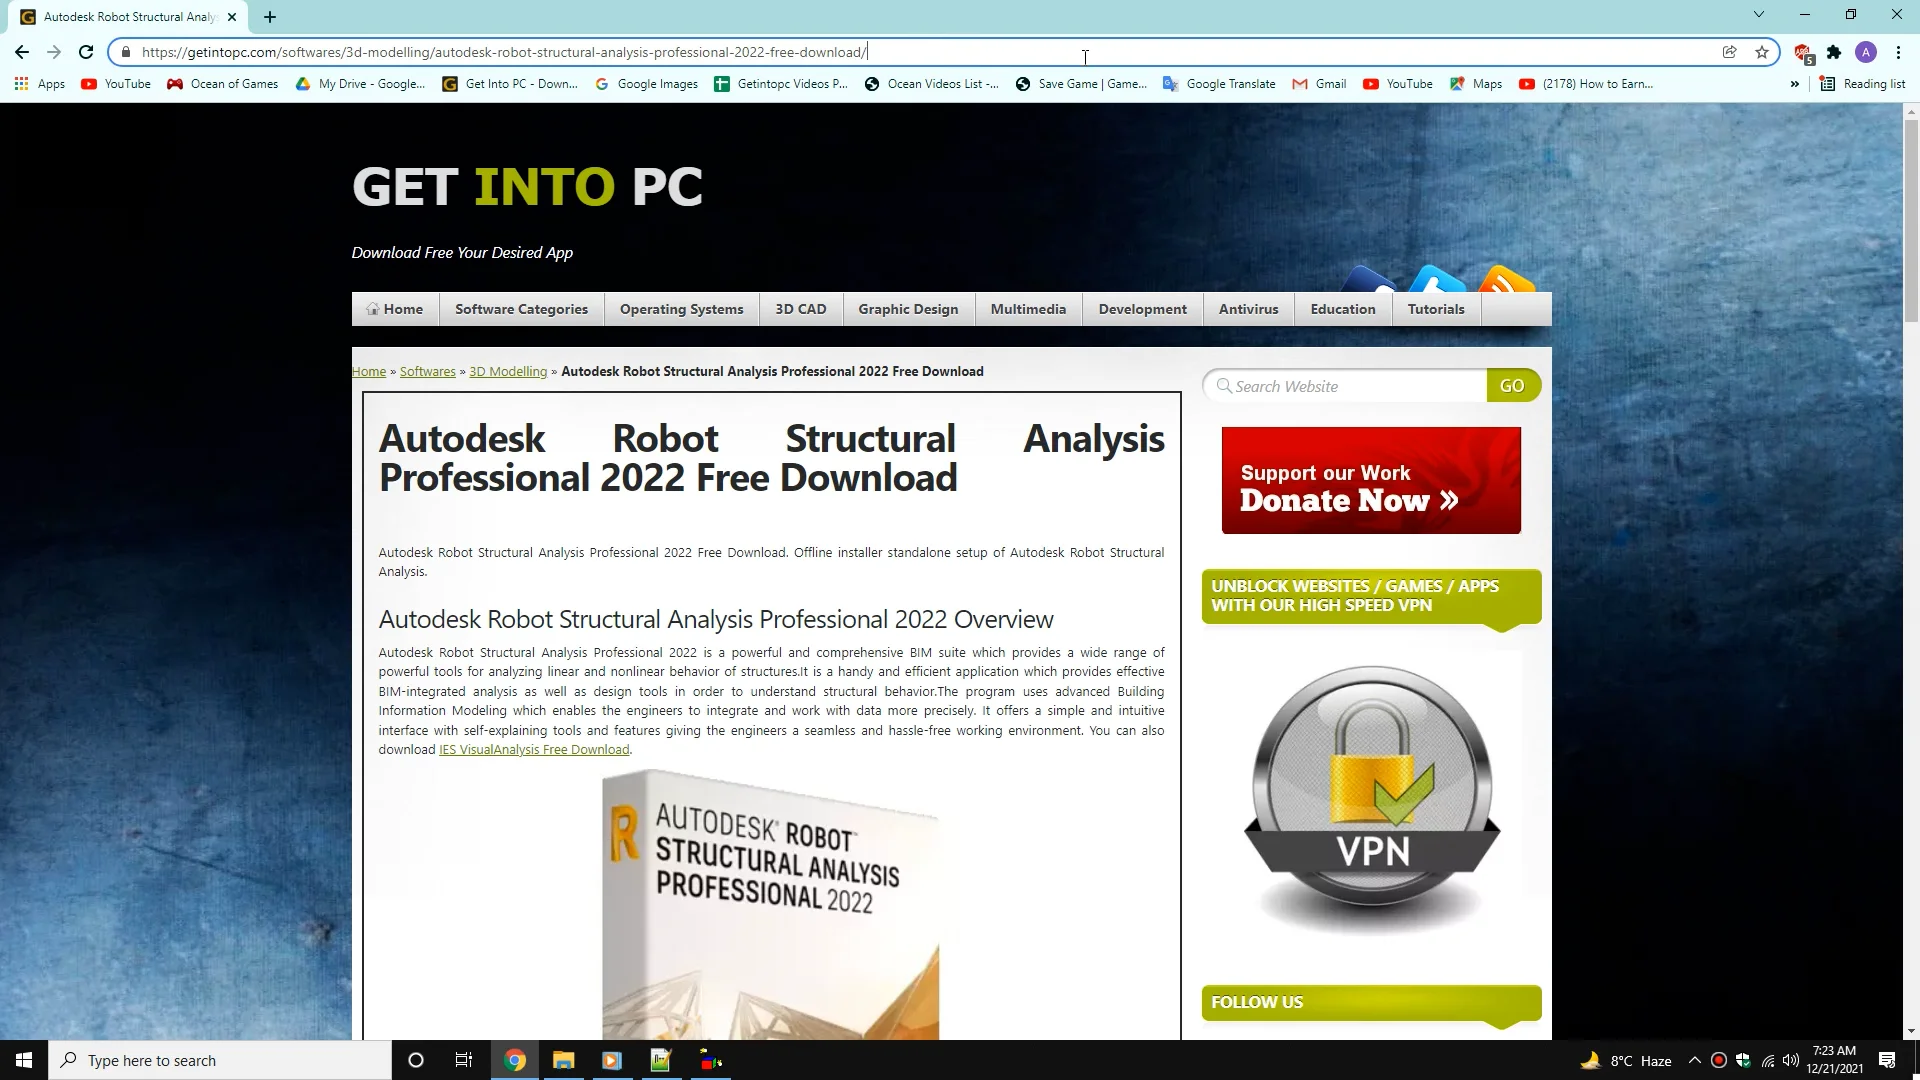Bookmark this page with star icon
The height and width of the screenshot is (1080, 1920).
pyautogui.click(x=1762, y=52)
